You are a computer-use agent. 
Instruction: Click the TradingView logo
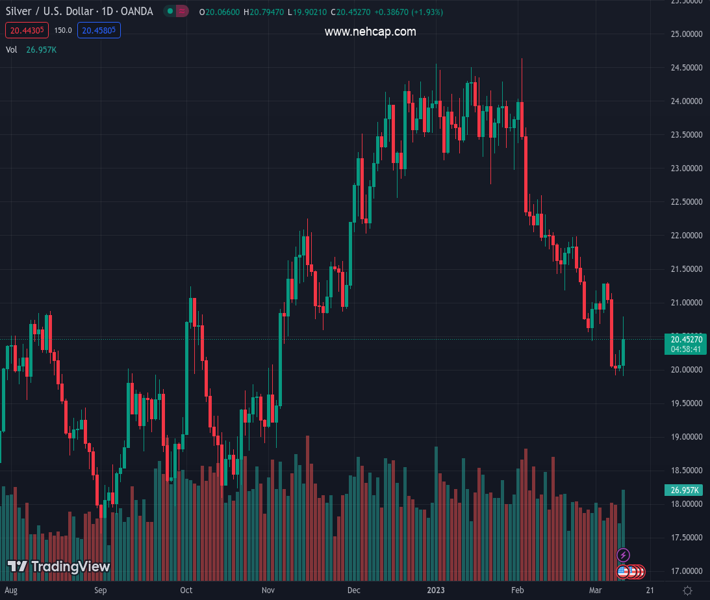pyautogui.click(x=58, y=567)
